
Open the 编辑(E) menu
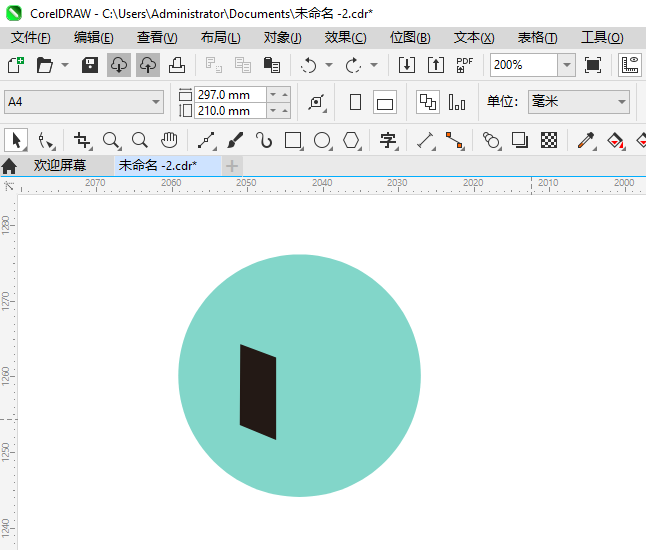[x=94, y=38]
